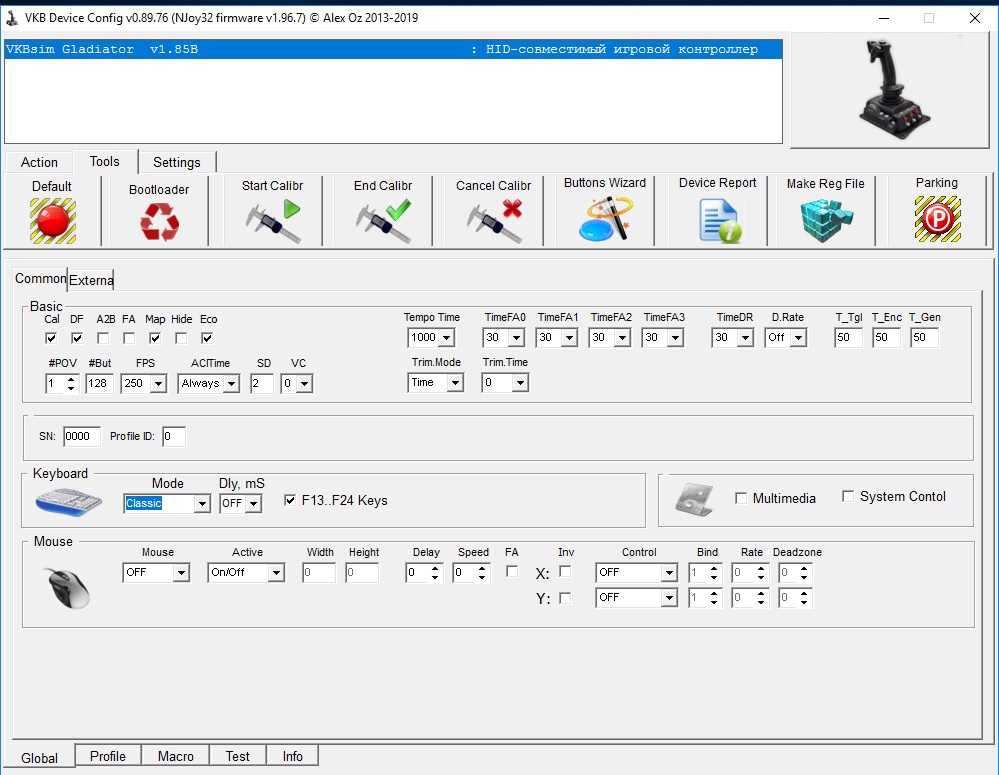The image size is (999, 775).
Task: Click the Gladiator joystick picture
Action: click(x=894, y=89)
